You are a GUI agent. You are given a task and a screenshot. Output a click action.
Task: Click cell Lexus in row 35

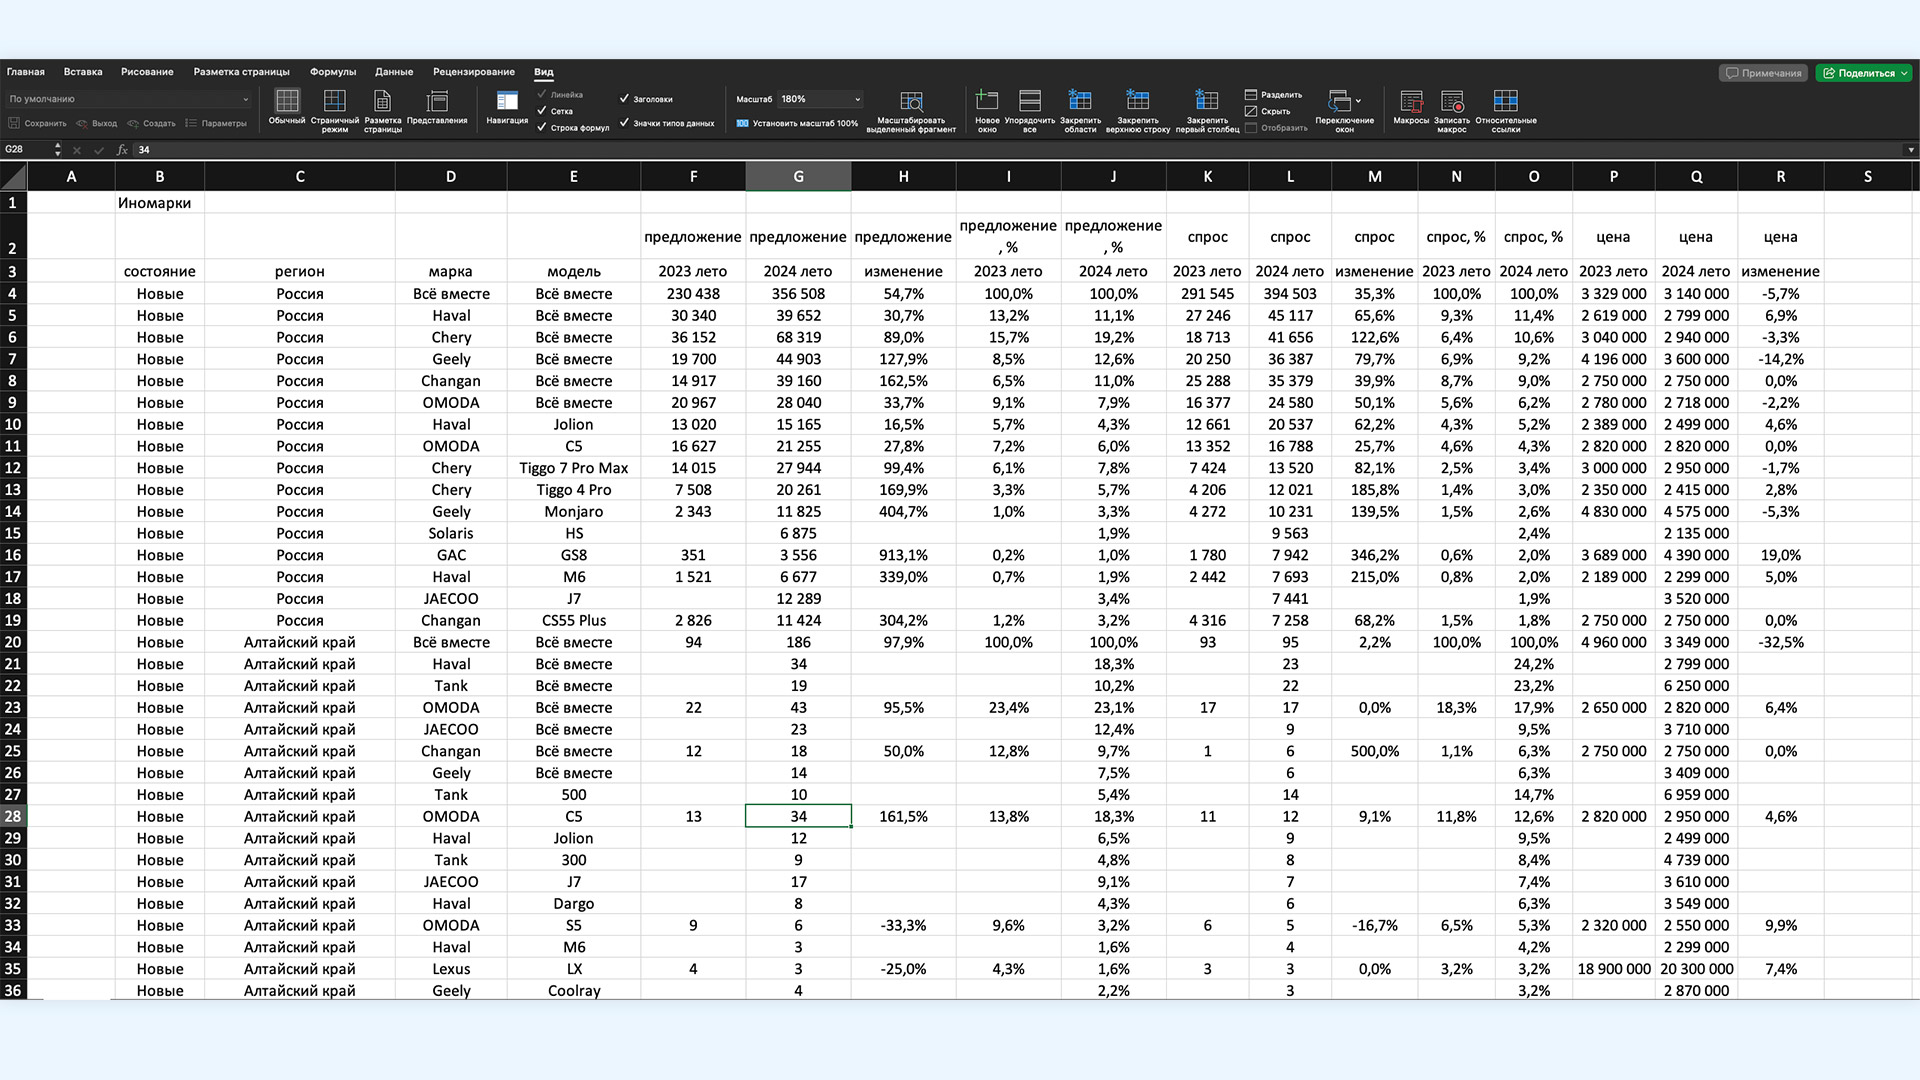[451, 969]
